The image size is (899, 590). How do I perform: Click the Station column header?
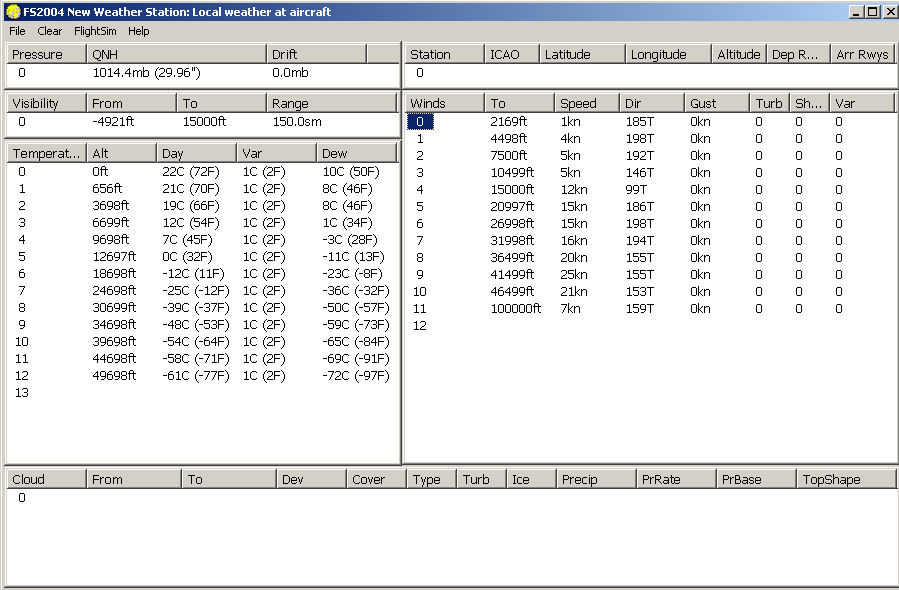[x=444, y=54]
